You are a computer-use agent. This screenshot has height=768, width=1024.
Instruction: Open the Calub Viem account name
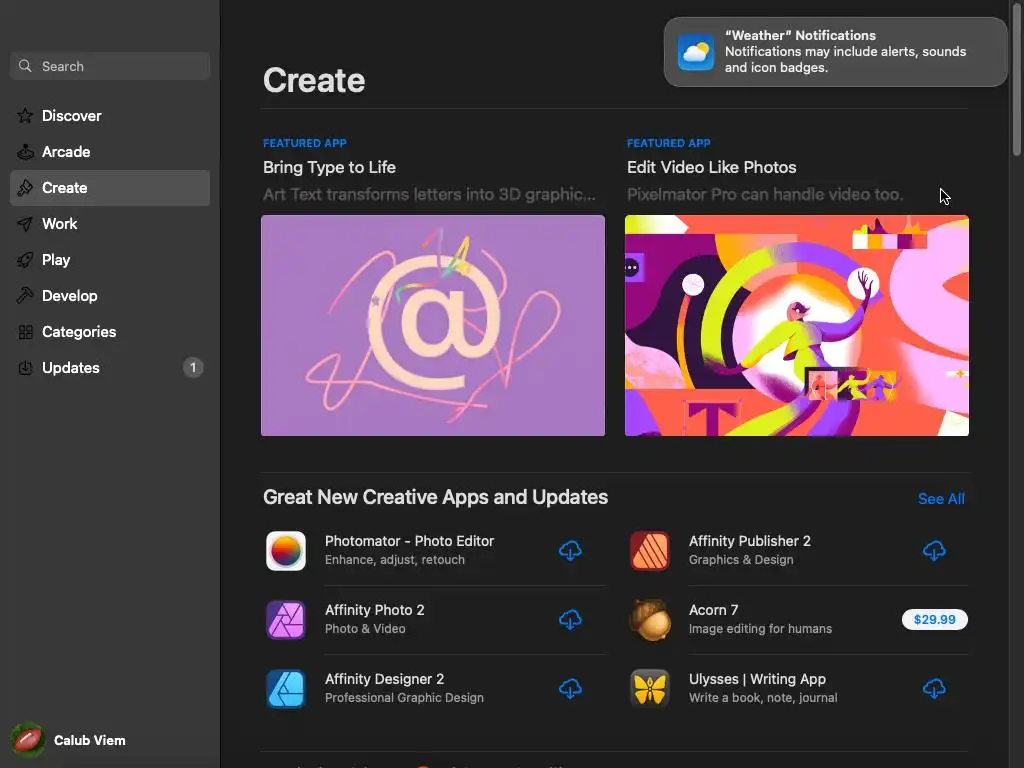tap(89, 740)
